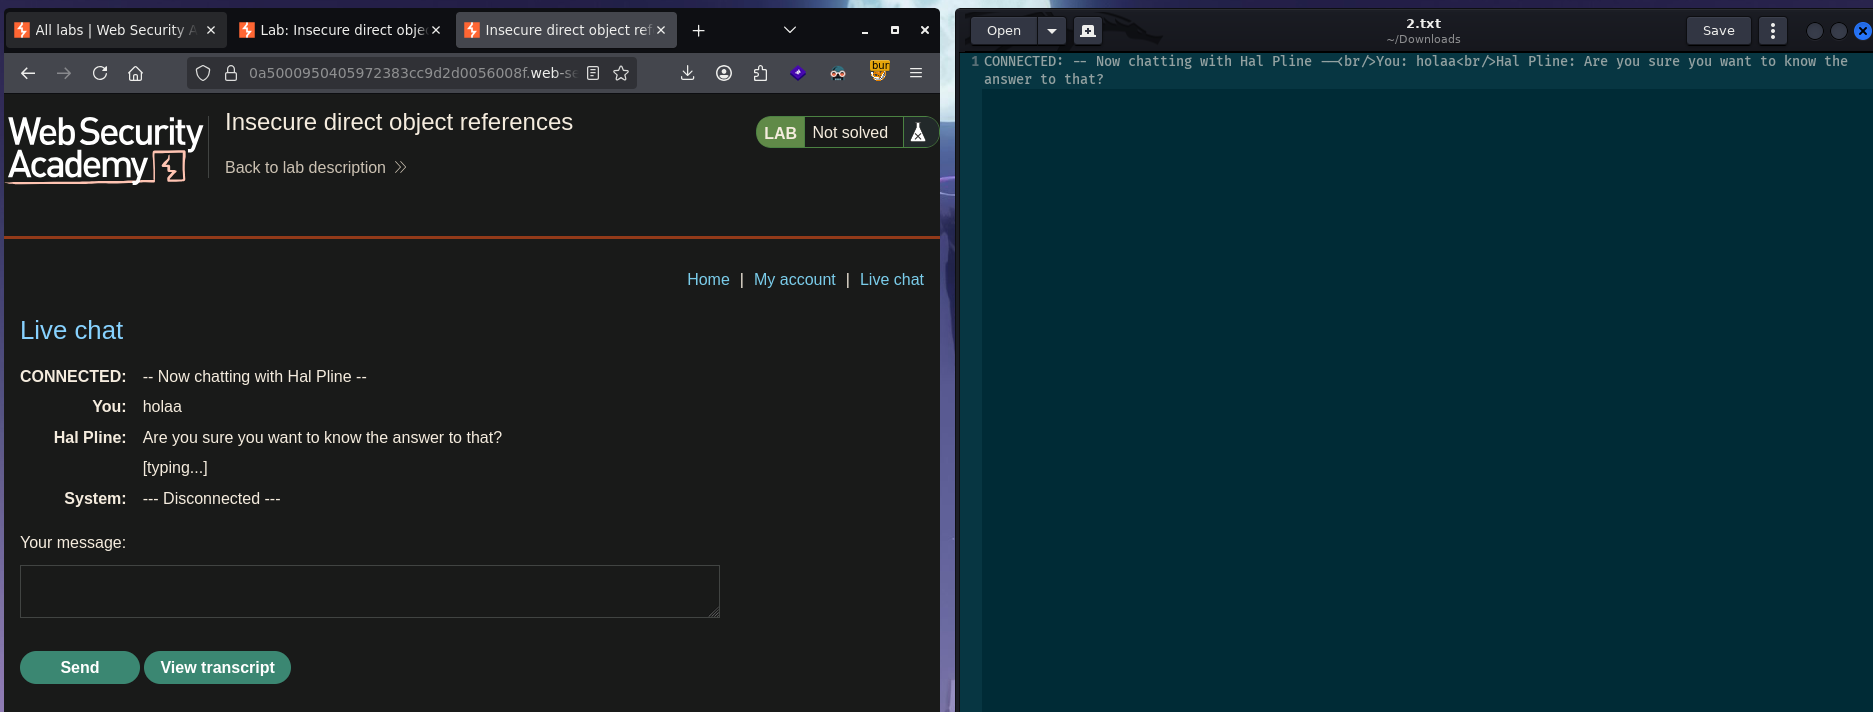Click the tracking protection shield icon

[x=203, y=73]
